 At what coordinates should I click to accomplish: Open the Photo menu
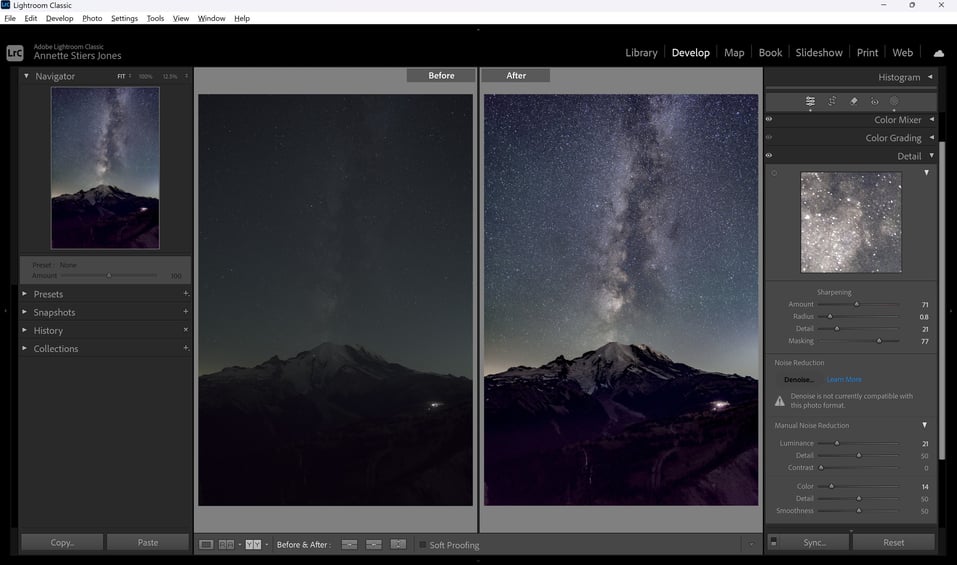point(92,18)
